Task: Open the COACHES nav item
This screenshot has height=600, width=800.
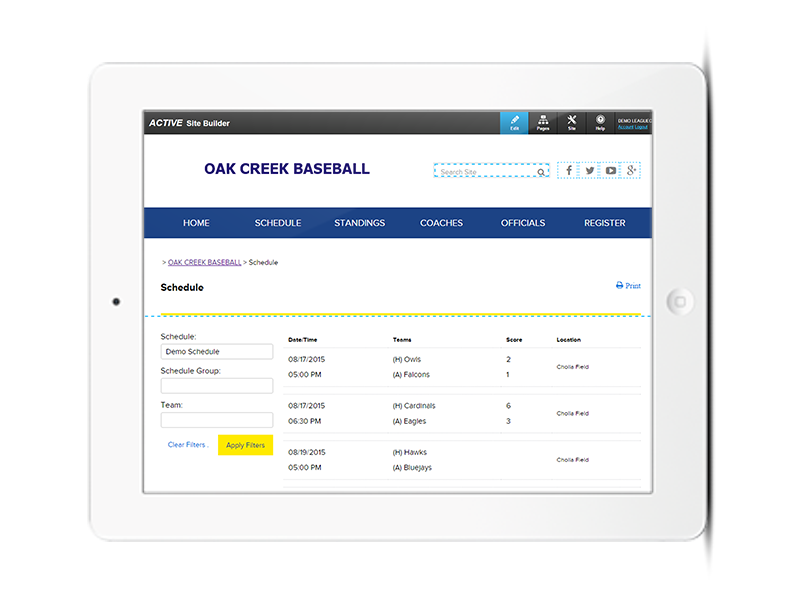Action: point(441,223)
